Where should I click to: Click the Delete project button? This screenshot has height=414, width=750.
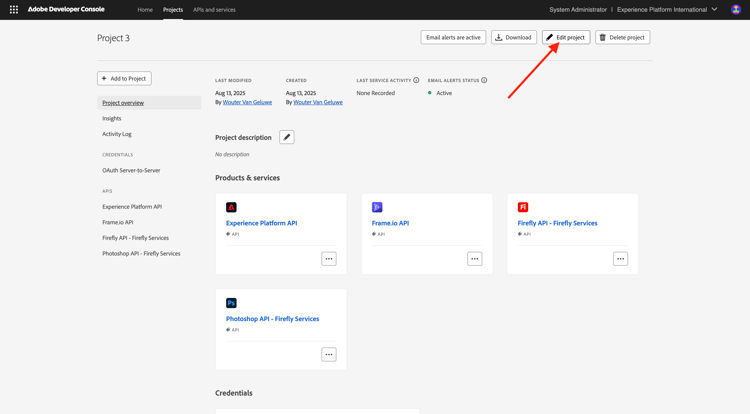point(622,37)
